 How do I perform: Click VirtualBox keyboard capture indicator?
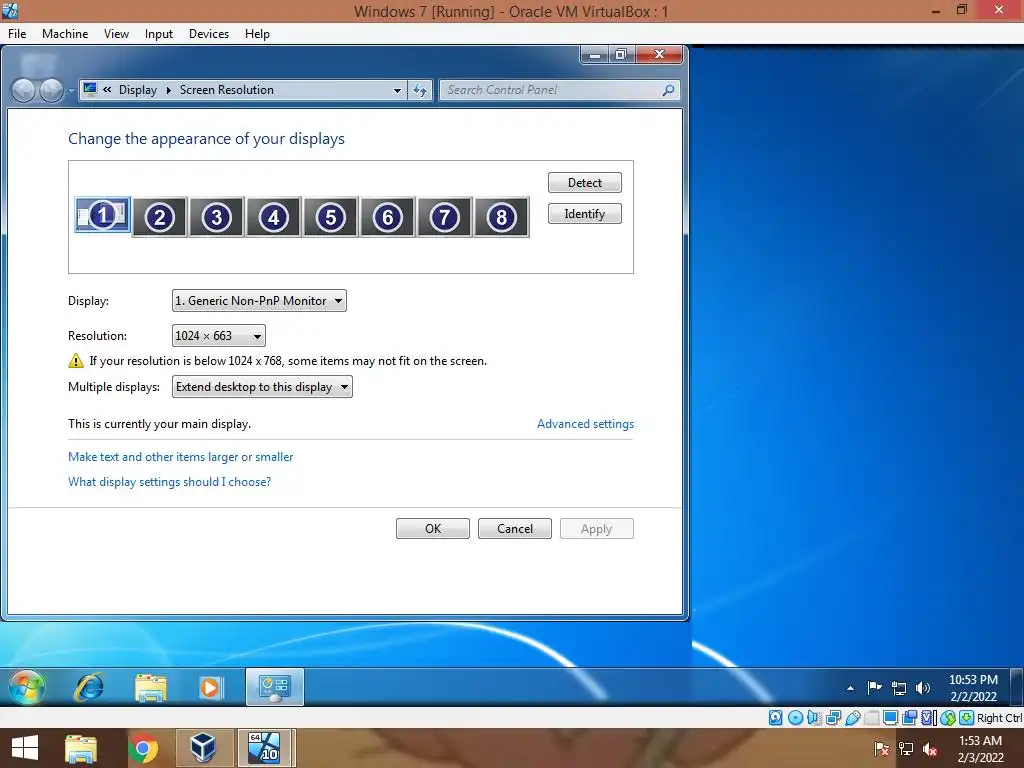coord(967,718)
